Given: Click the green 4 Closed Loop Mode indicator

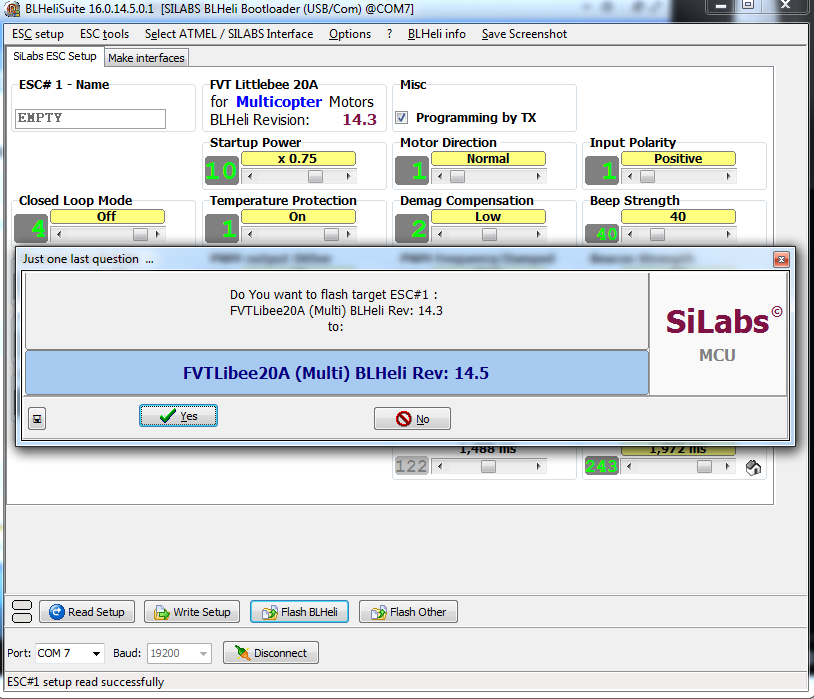Looking at the screenshot, I should (31, 228).
